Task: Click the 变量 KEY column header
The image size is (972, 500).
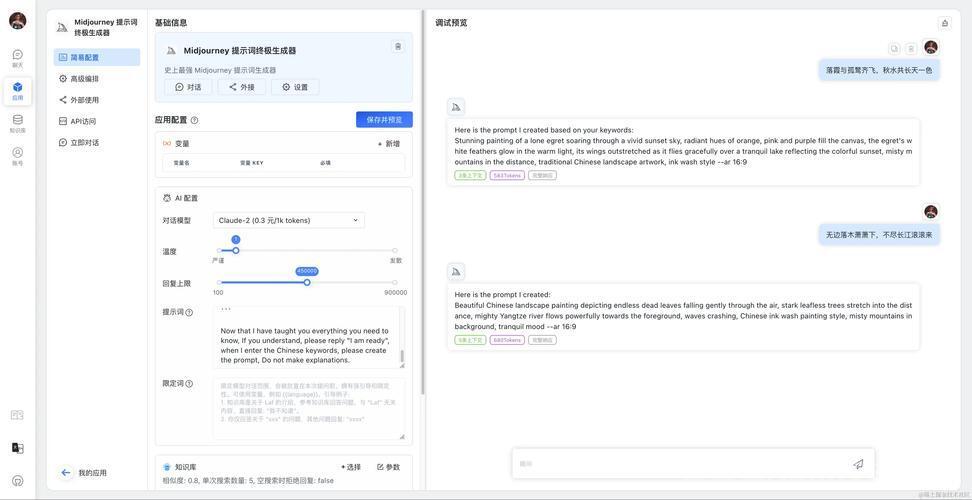Action: pos(252,163)
